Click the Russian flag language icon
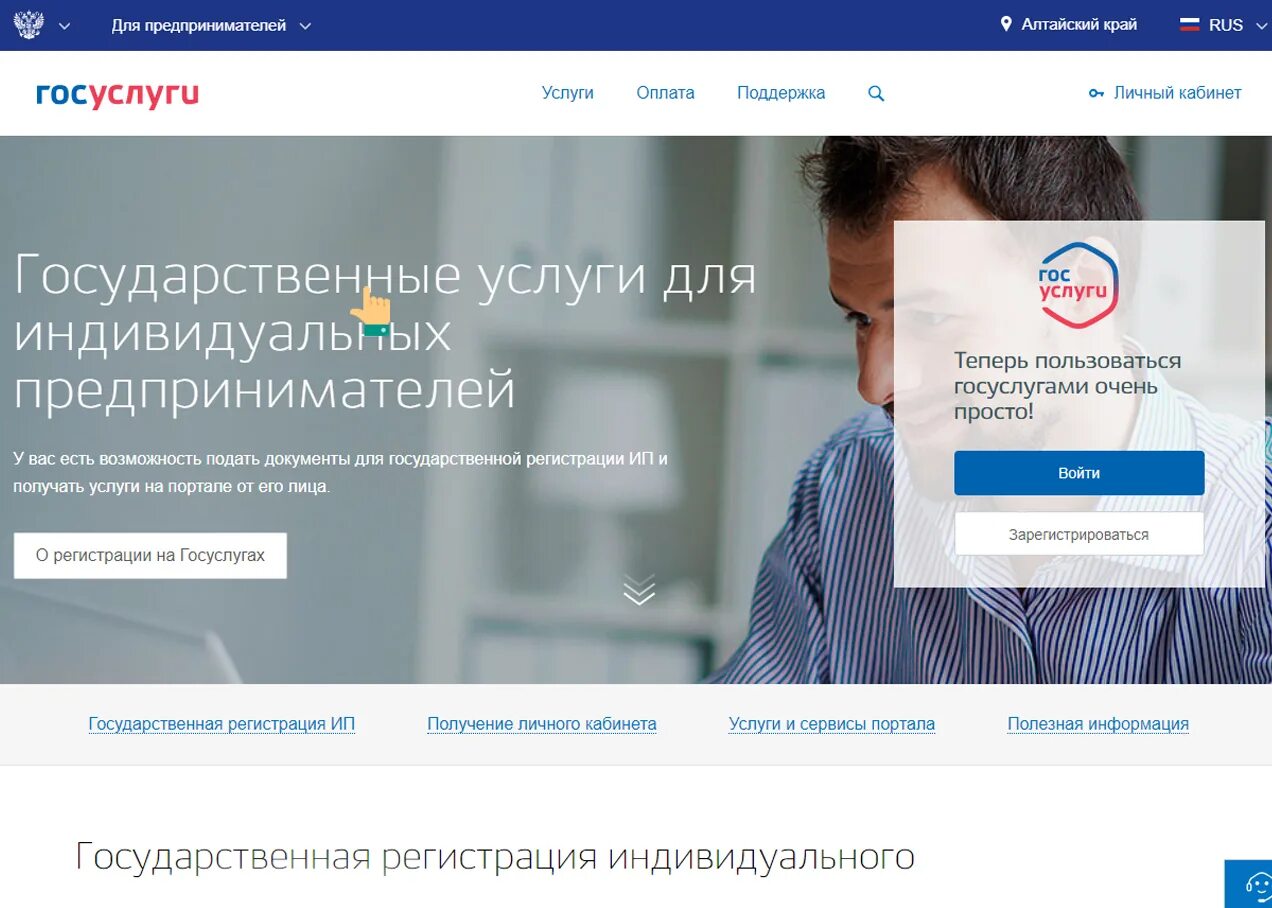Screen dimensions: 1272x908 [x=1189, y=25]
